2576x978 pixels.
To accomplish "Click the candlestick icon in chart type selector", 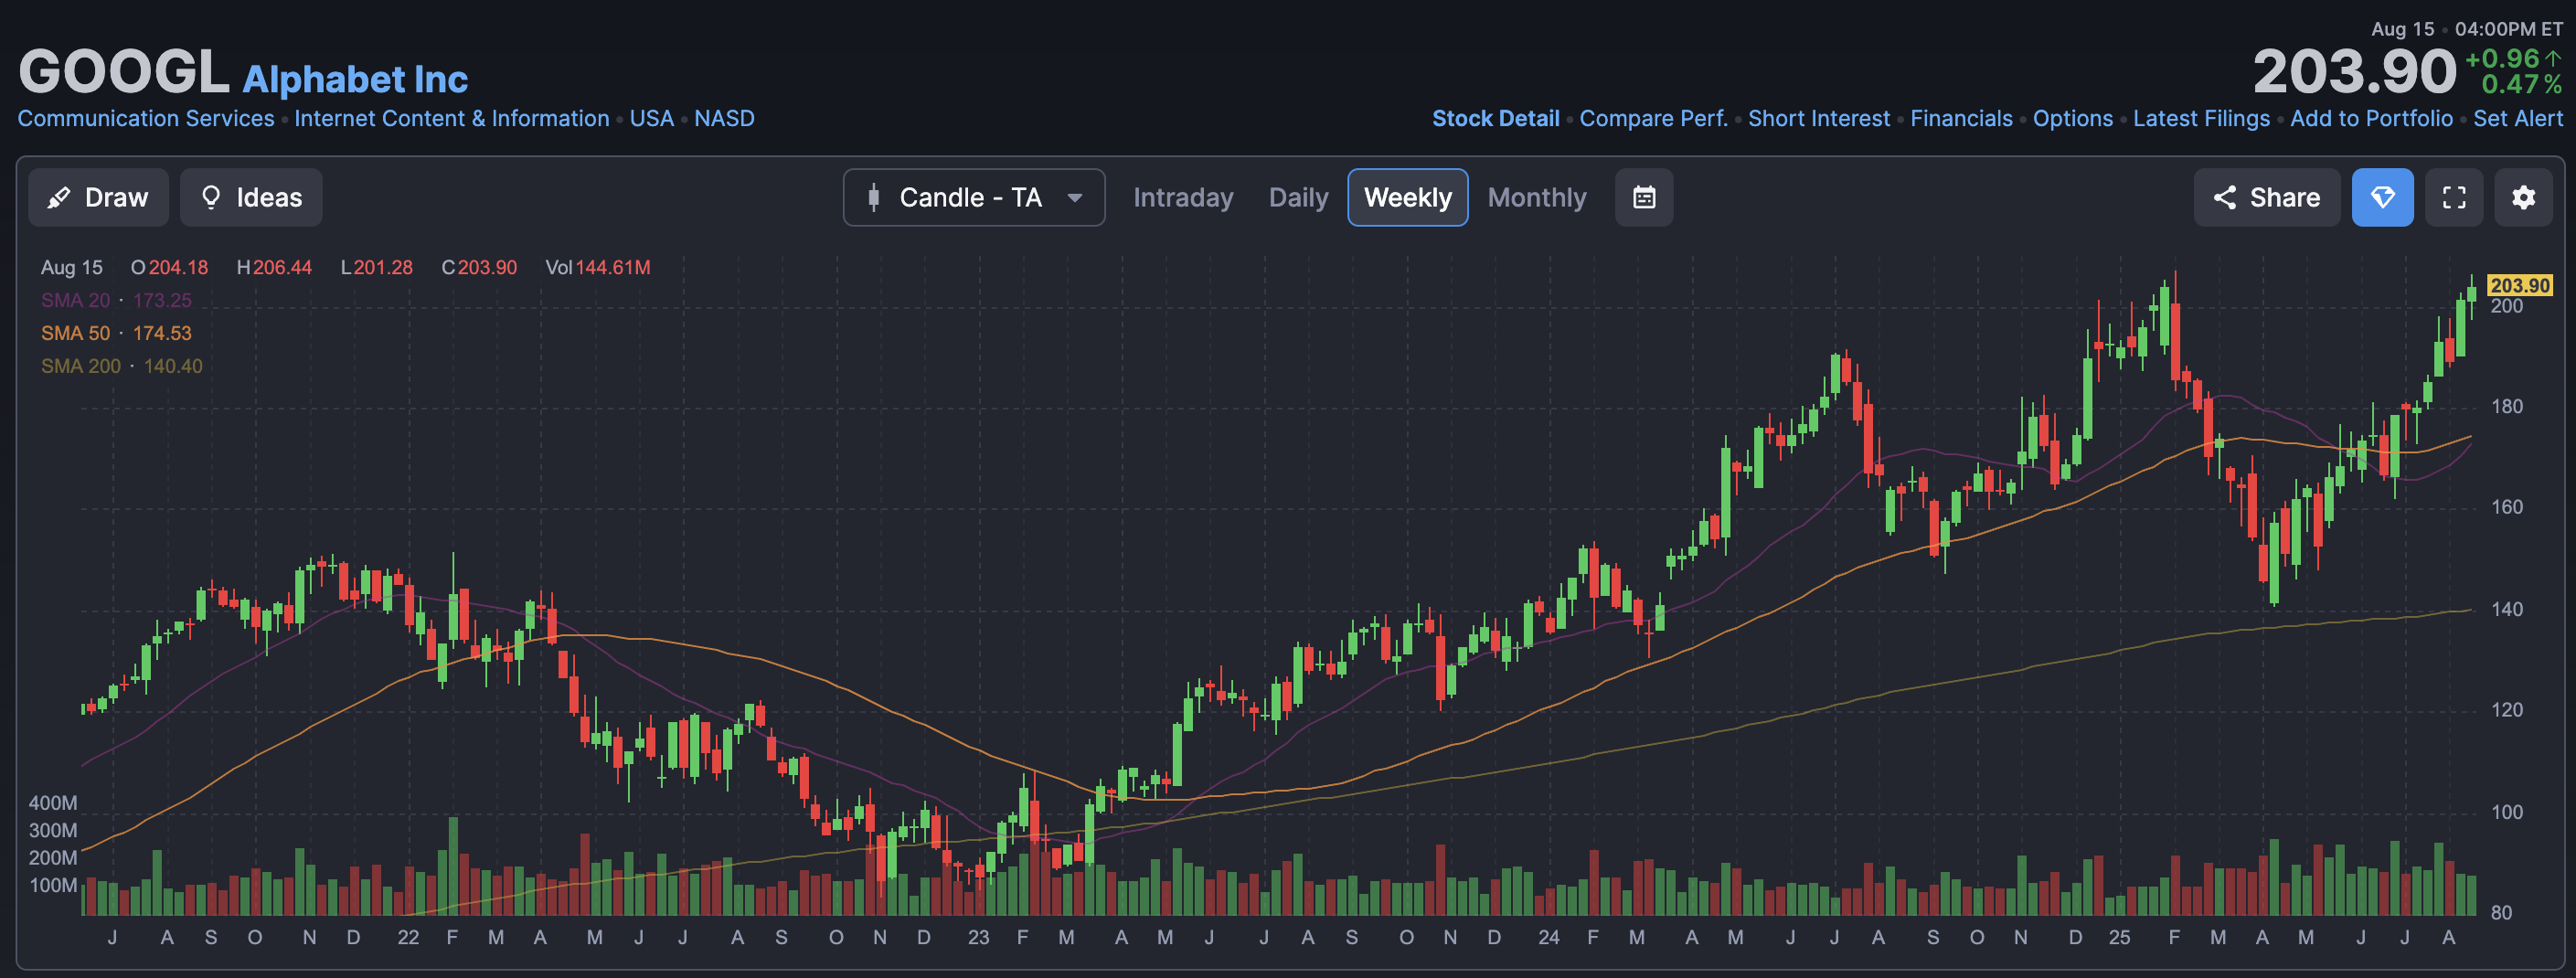I will click(x=873, y=197).
